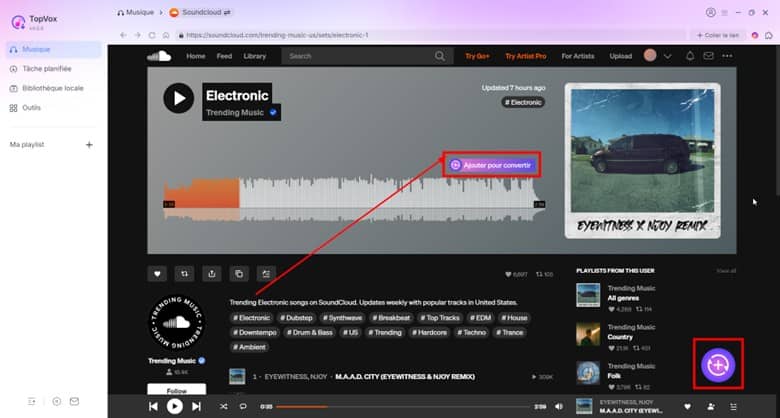Click Try Go+ link
The width and height of the screenshot is (780, 418).
tap(478, 56)
